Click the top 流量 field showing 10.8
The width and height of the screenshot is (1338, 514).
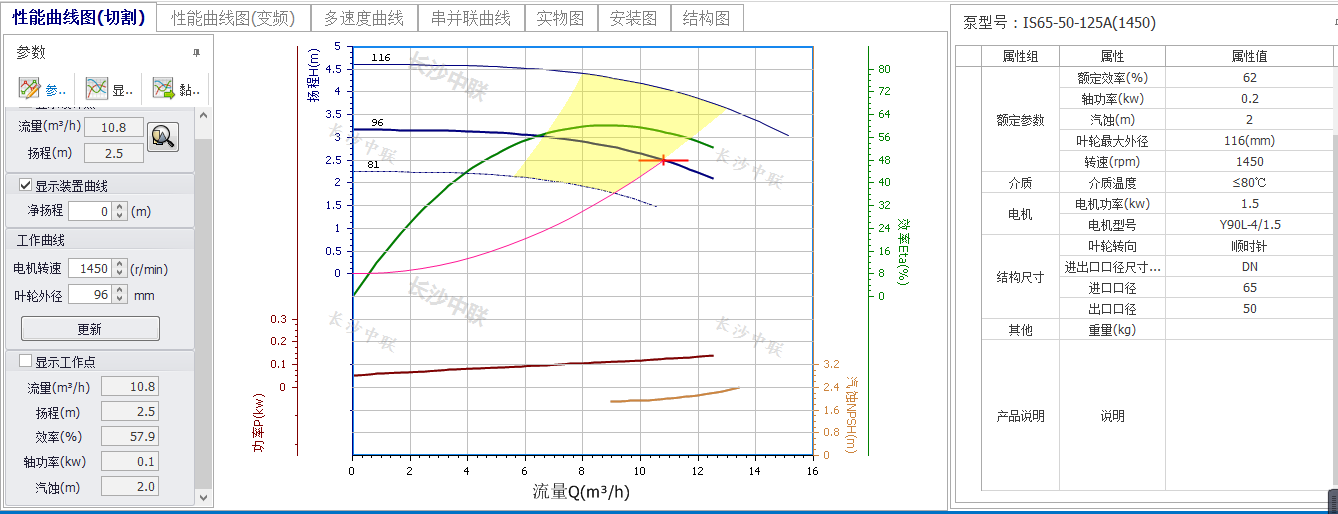(x=114, y=127)
